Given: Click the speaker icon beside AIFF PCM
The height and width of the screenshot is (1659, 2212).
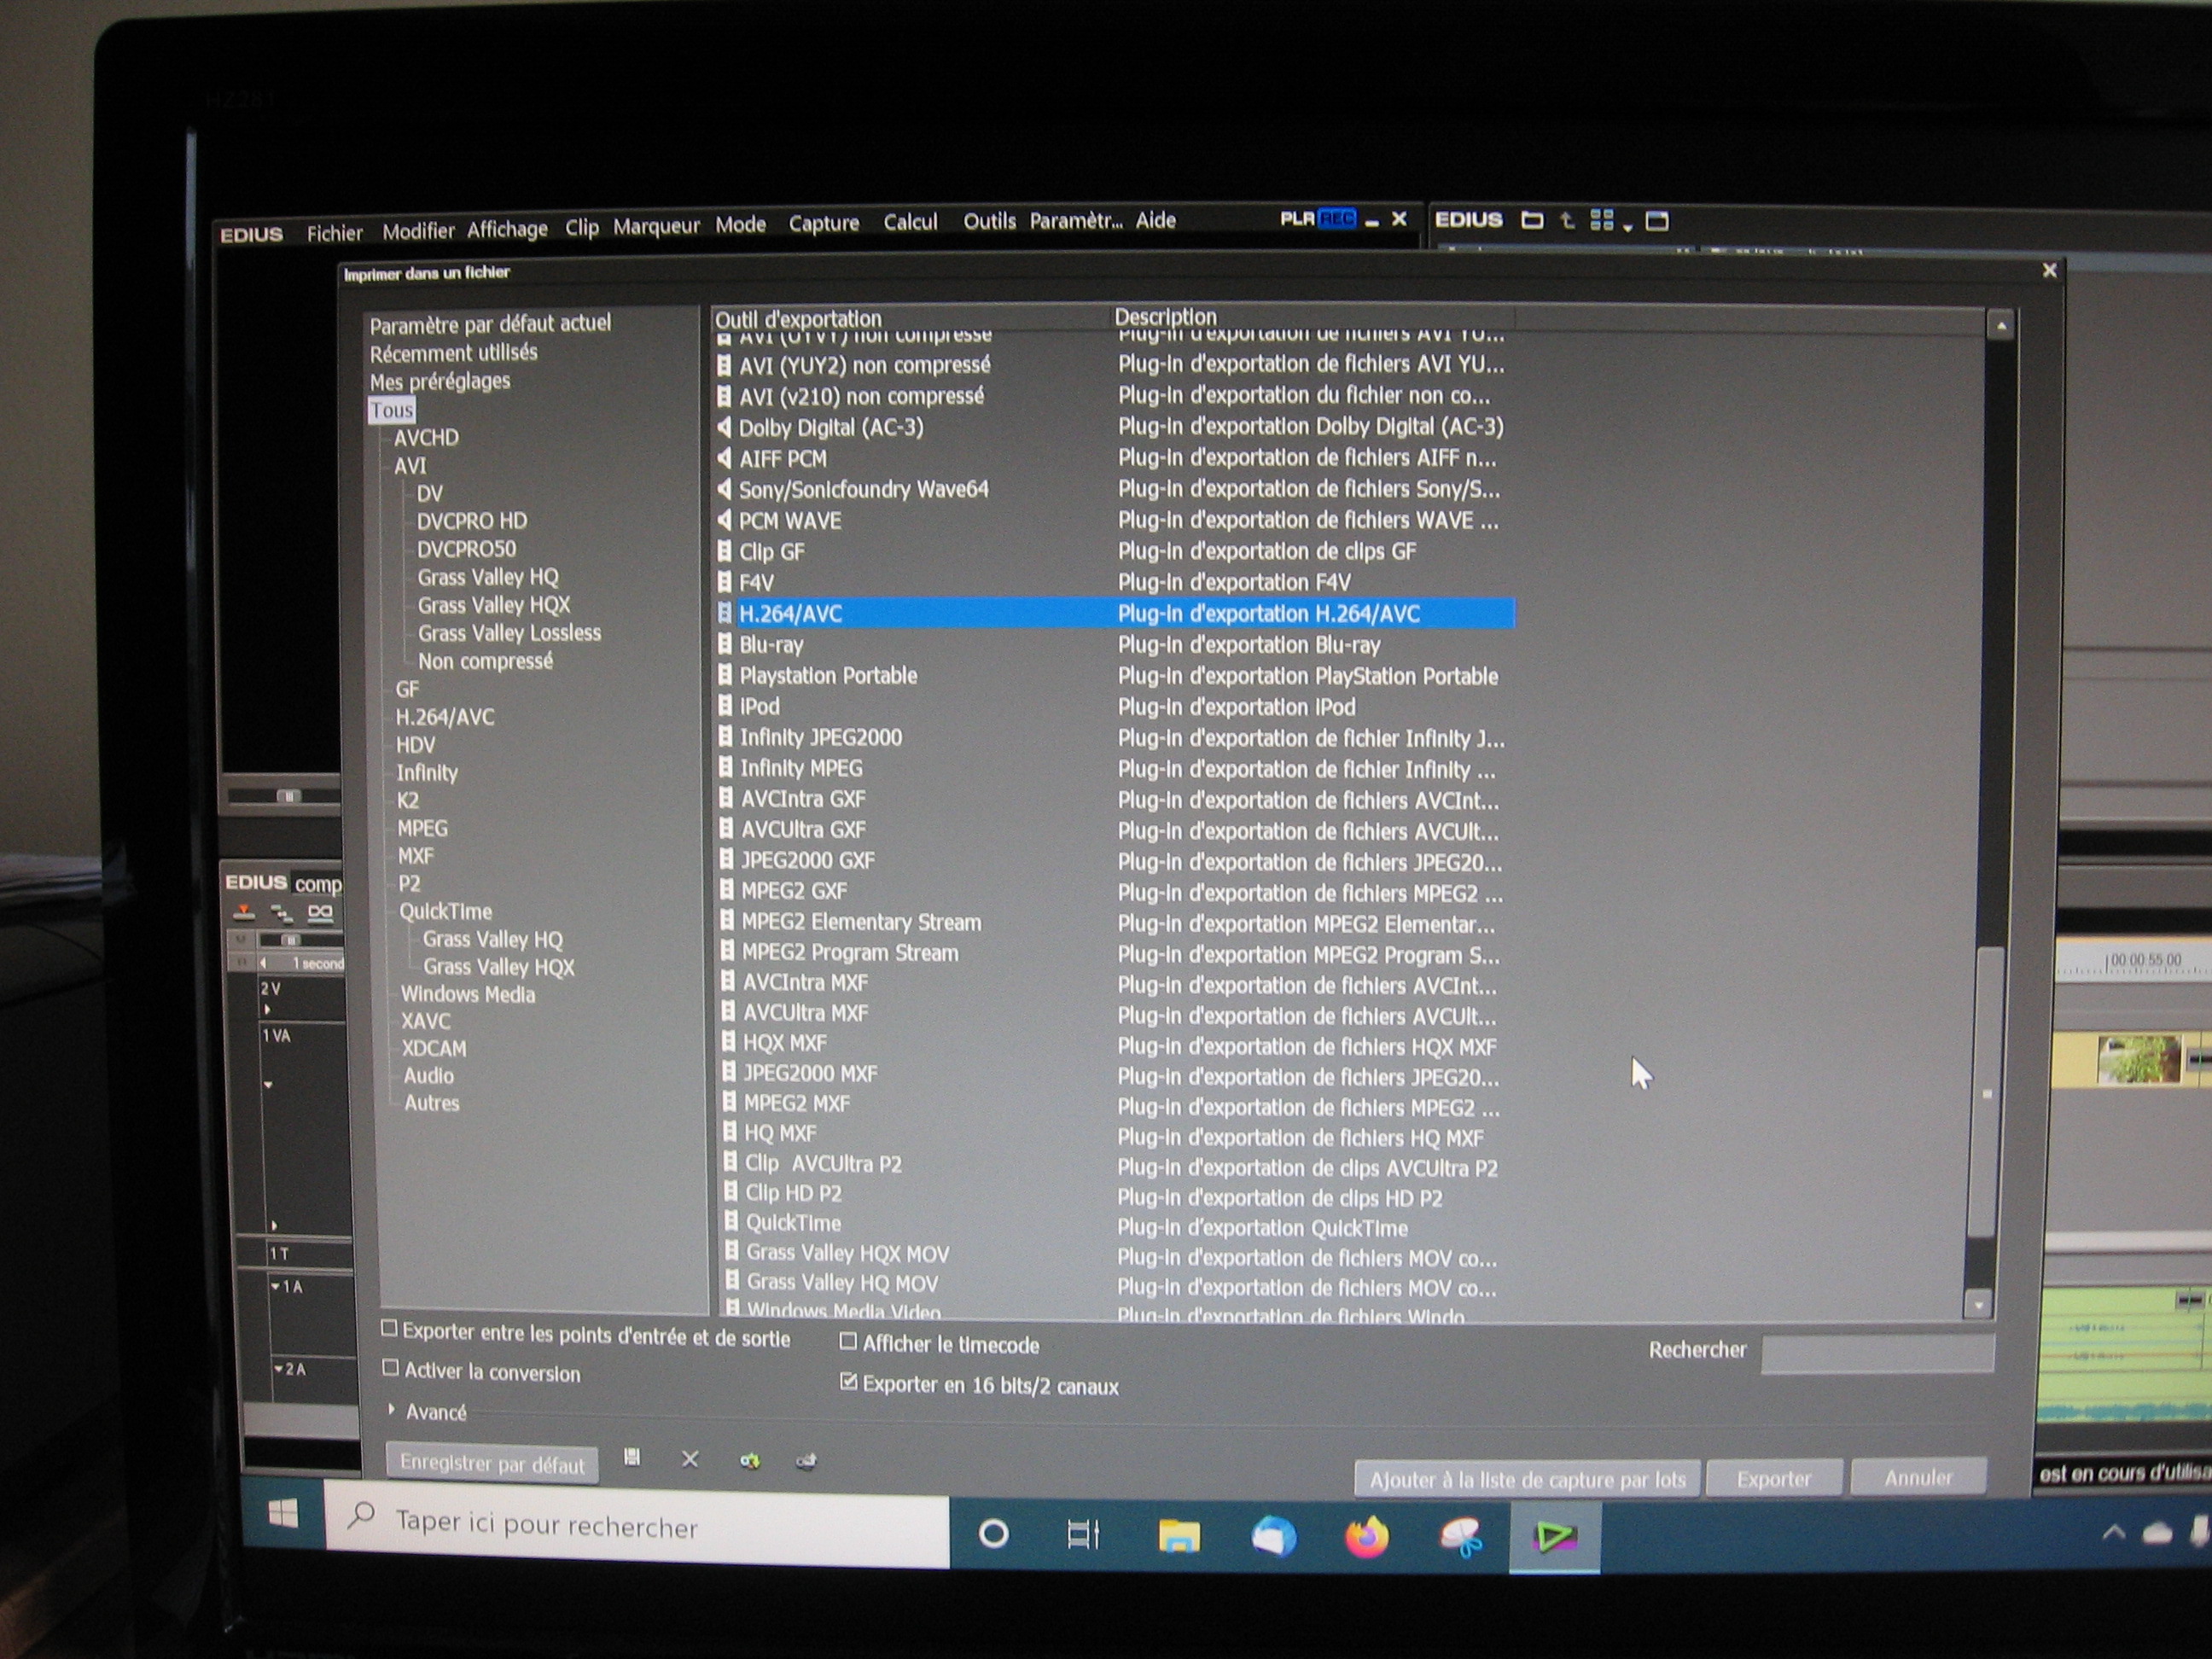Looking at the screenshot, I should 724,458.
